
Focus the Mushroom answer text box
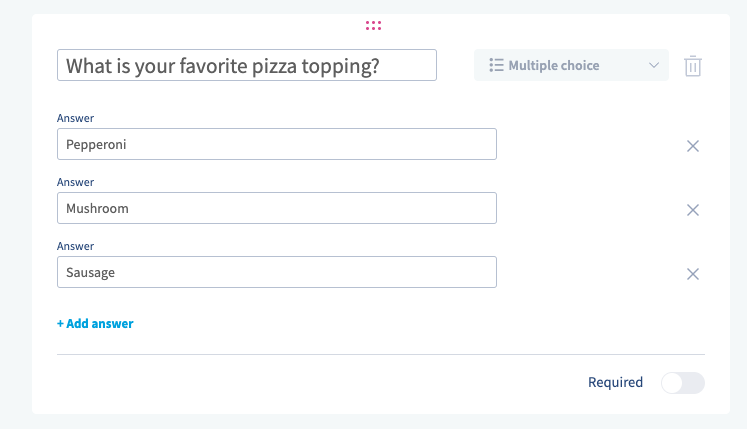pos(277,208)
